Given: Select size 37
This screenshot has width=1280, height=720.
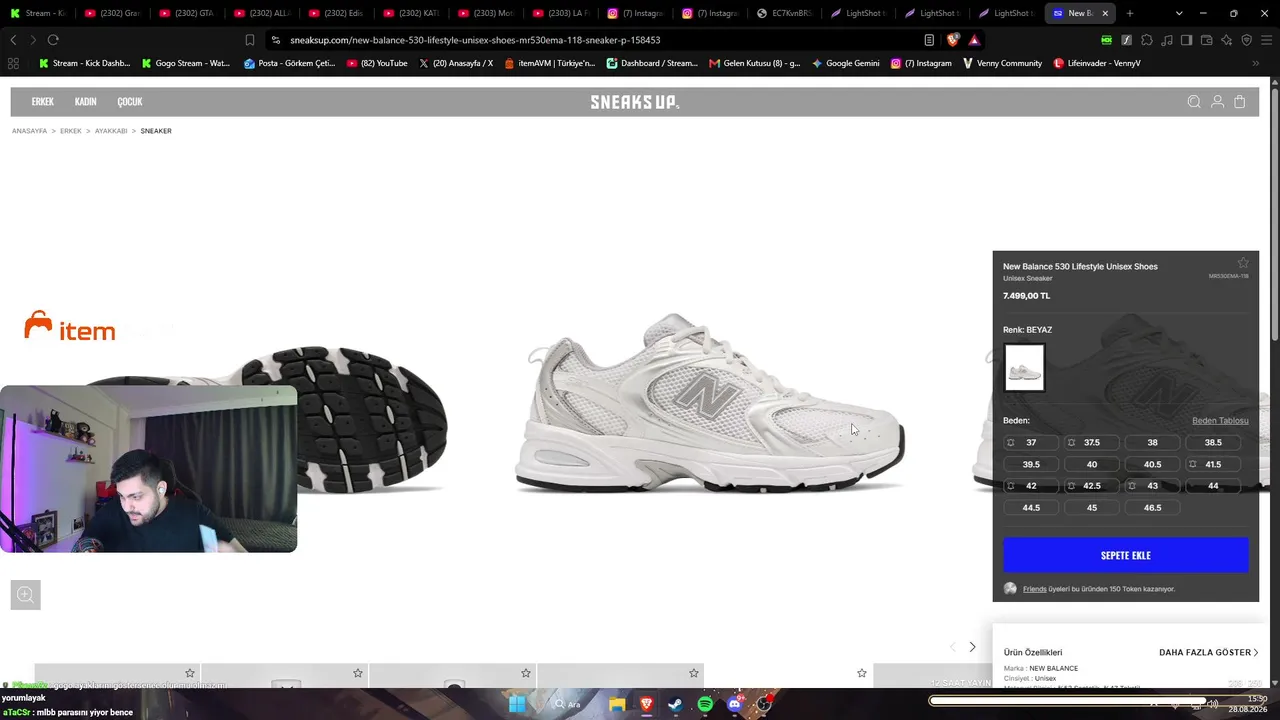Looking at the screenshot, I should click(1031, 442).
